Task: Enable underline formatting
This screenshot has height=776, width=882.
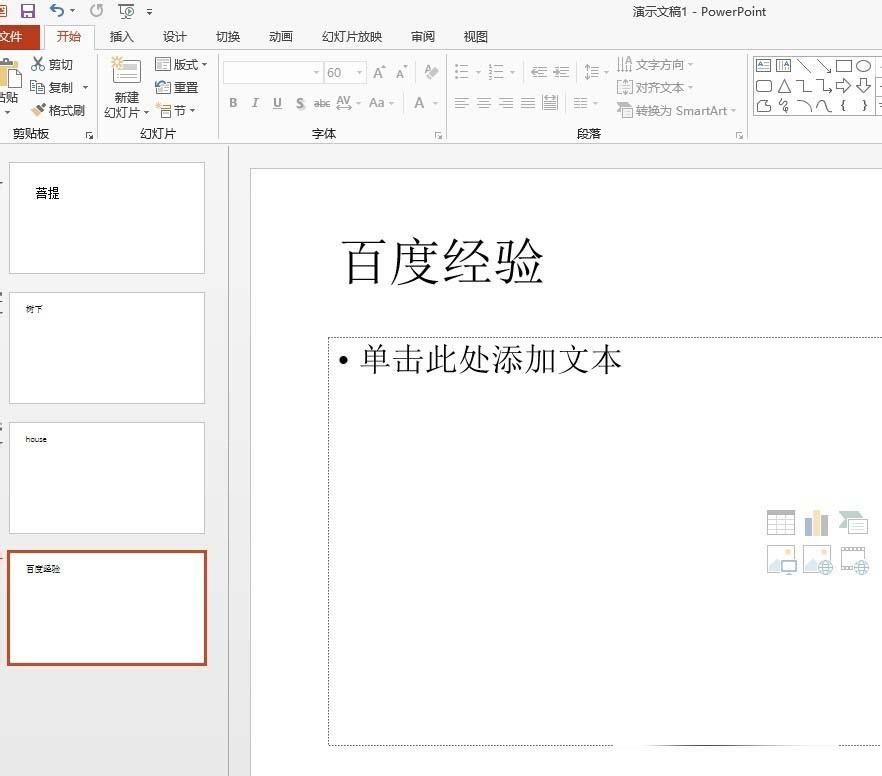Action: [x=277, y=103]
